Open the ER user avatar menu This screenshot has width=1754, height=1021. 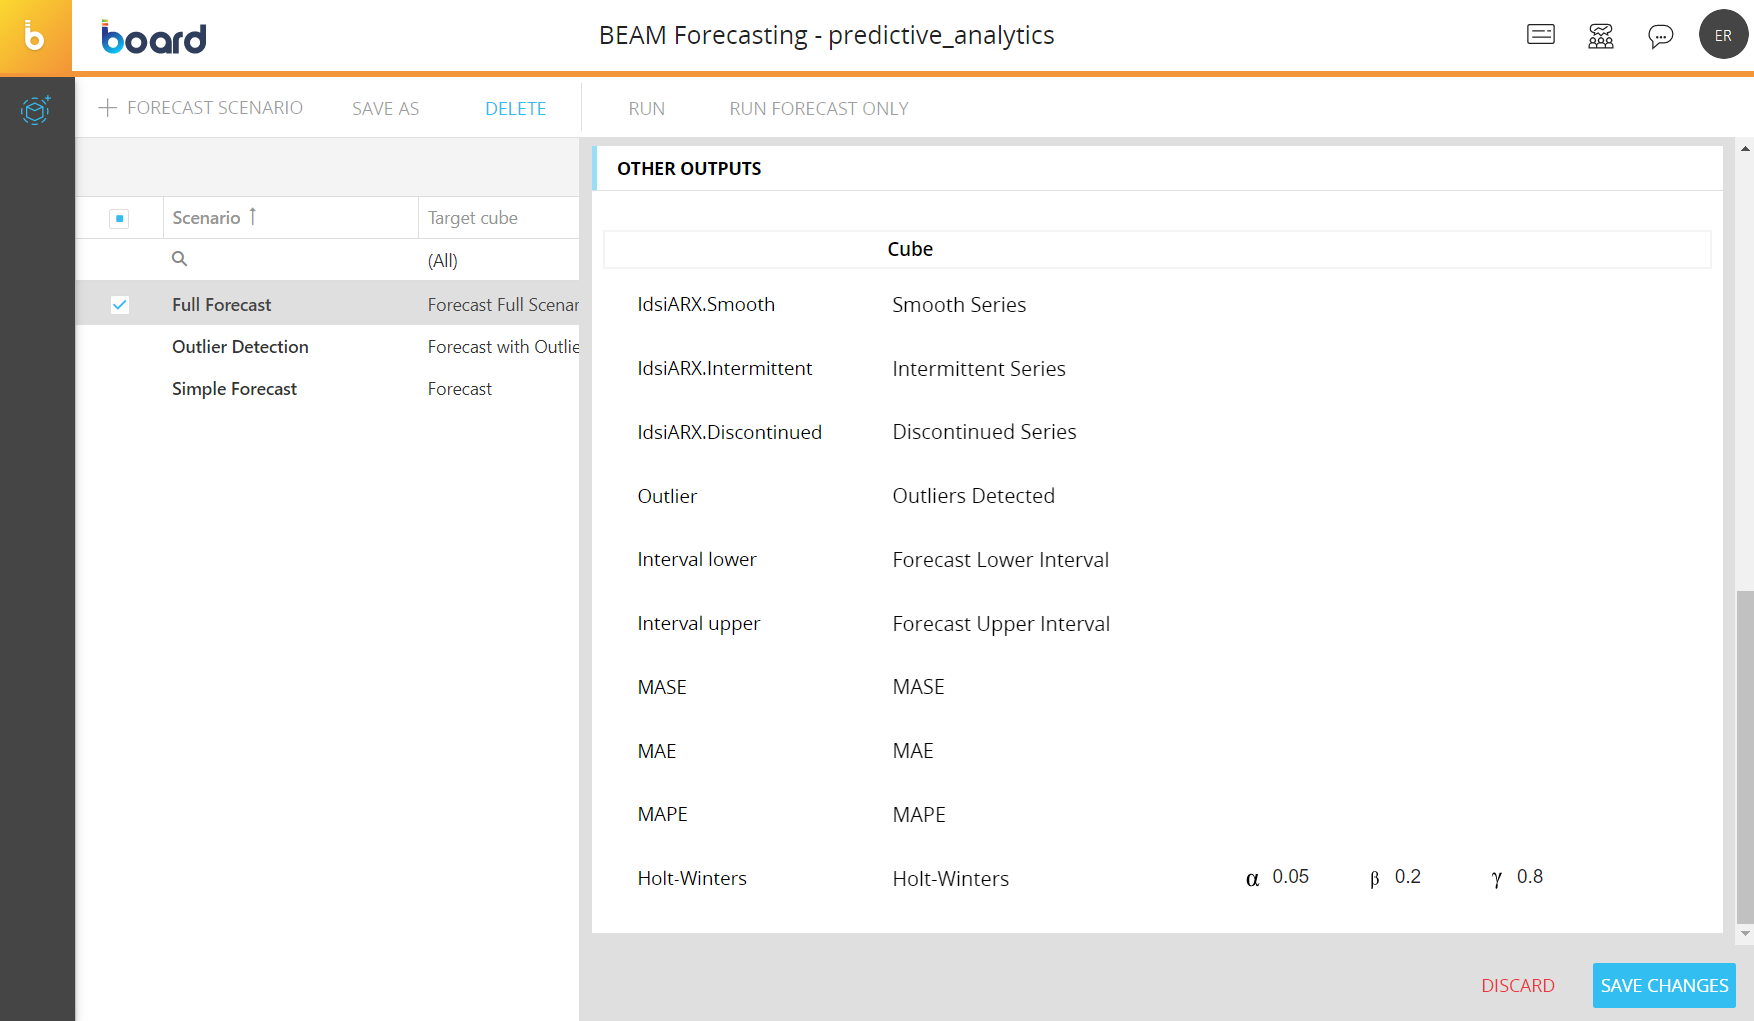point(1723,35)
